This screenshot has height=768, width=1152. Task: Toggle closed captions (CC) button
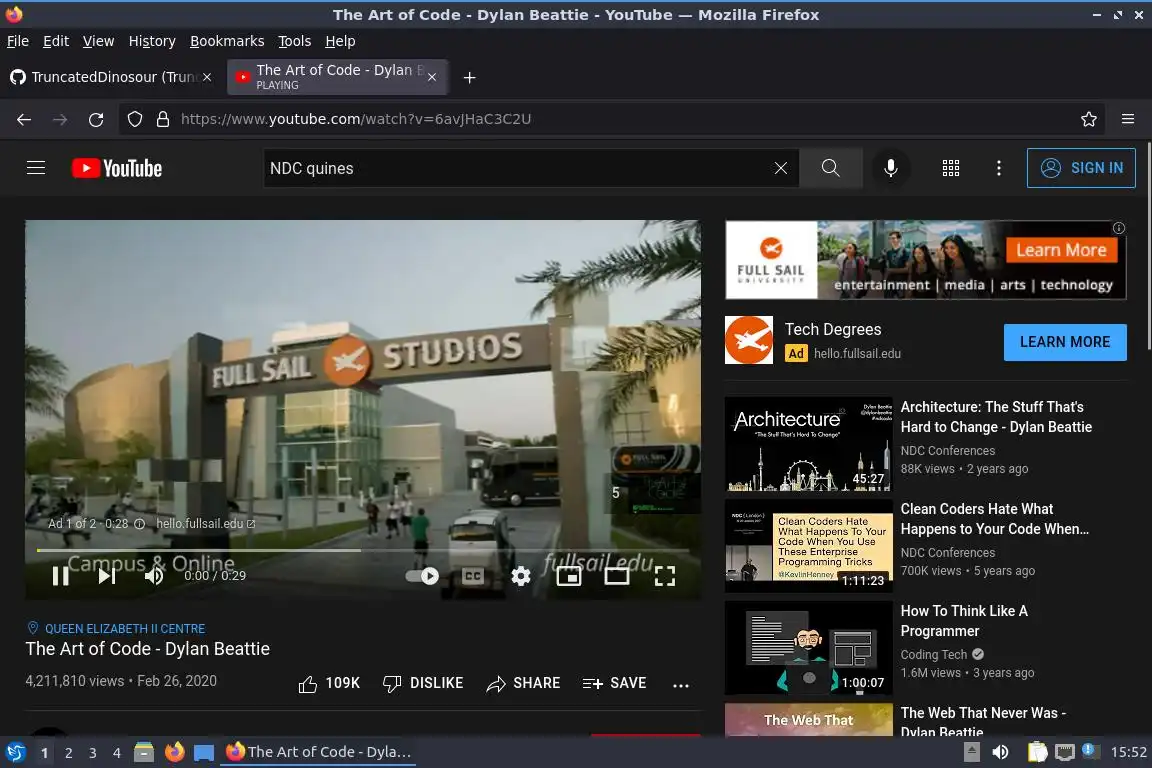click(x=472, y=576)
